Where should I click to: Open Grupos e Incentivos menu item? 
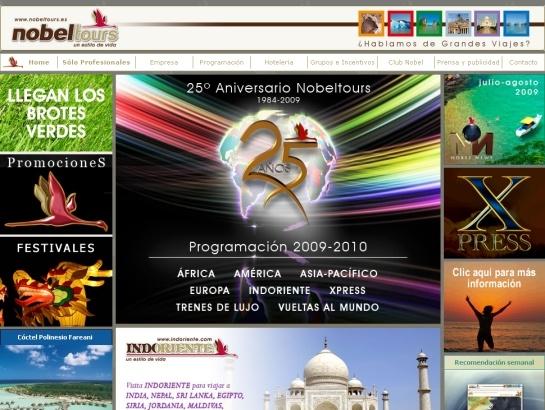[342, 63]
